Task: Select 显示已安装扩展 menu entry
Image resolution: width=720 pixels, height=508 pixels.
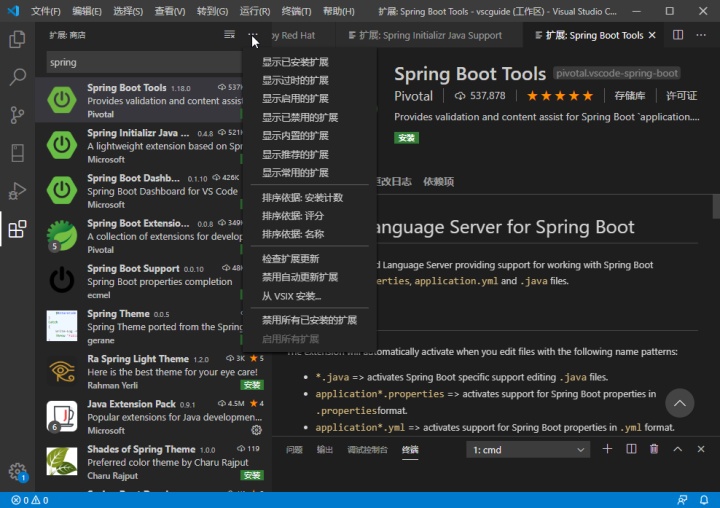Action: (x=295, y=62)
